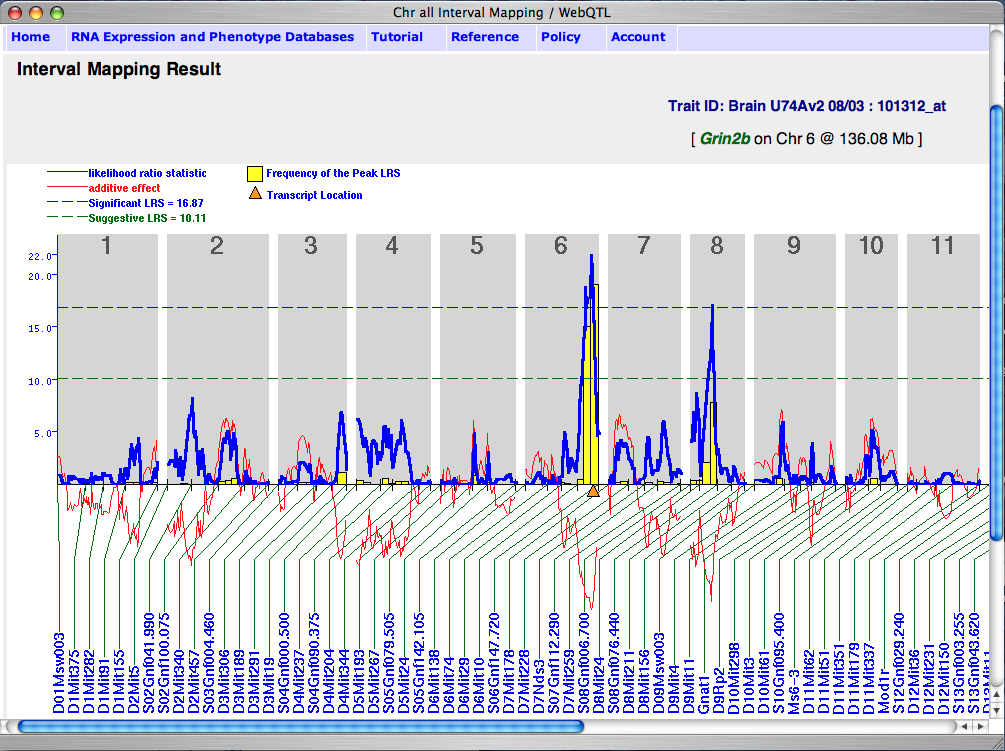Click the orange transcript location triangle on chromosome 6
This screenshot has height=751, width=1005.
[x=593, y=491]
